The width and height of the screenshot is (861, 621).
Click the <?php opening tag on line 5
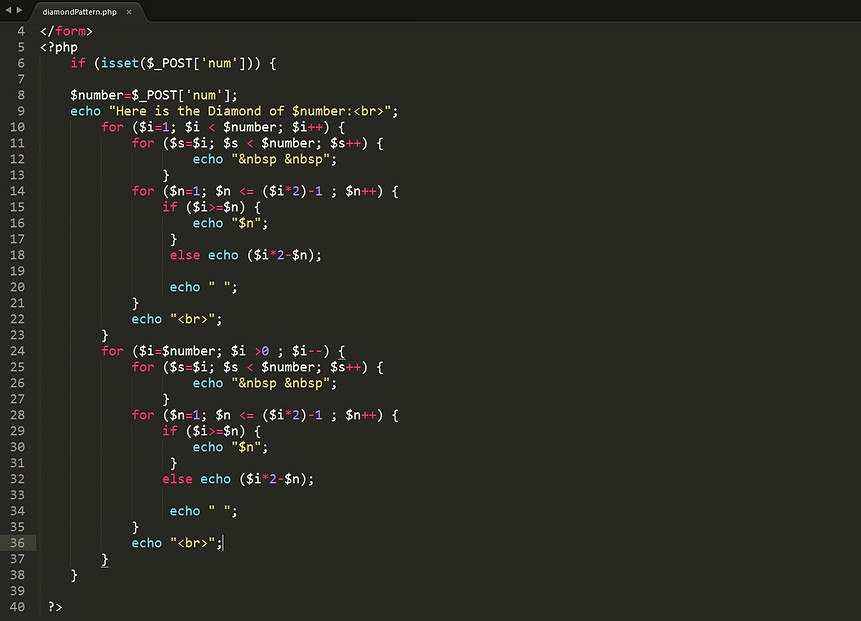coord(59,47)
